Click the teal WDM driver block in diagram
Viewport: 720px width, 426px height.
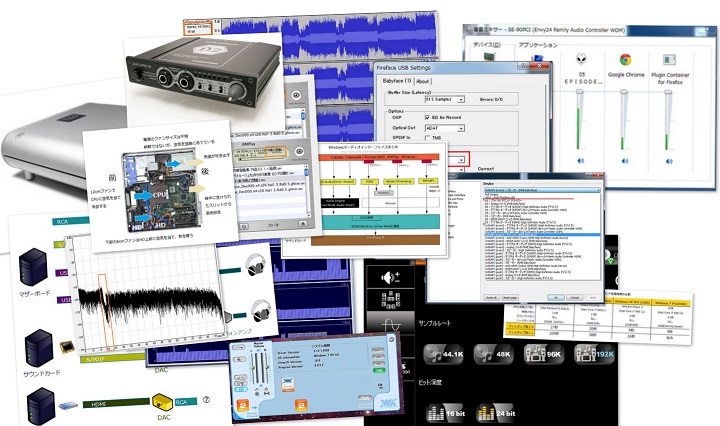pos(379,222)
